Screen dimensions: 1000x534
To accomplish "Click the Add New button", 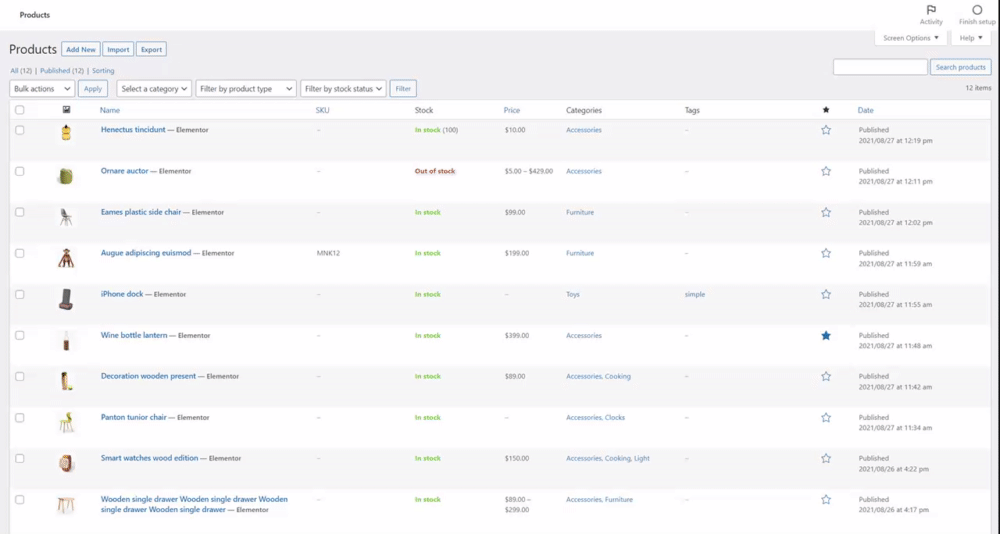I will click(x=81, y=49).
